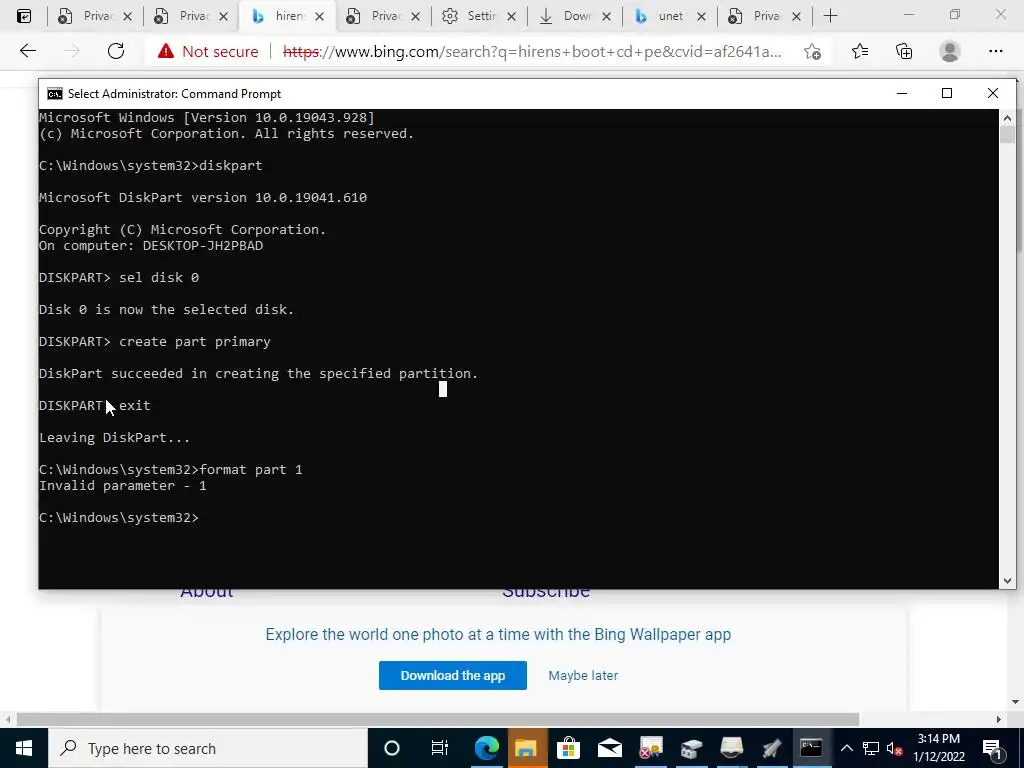The image size is (1024, 768).
Task: Open Microsoft Edge from taskbar
Action: [487, 748]
